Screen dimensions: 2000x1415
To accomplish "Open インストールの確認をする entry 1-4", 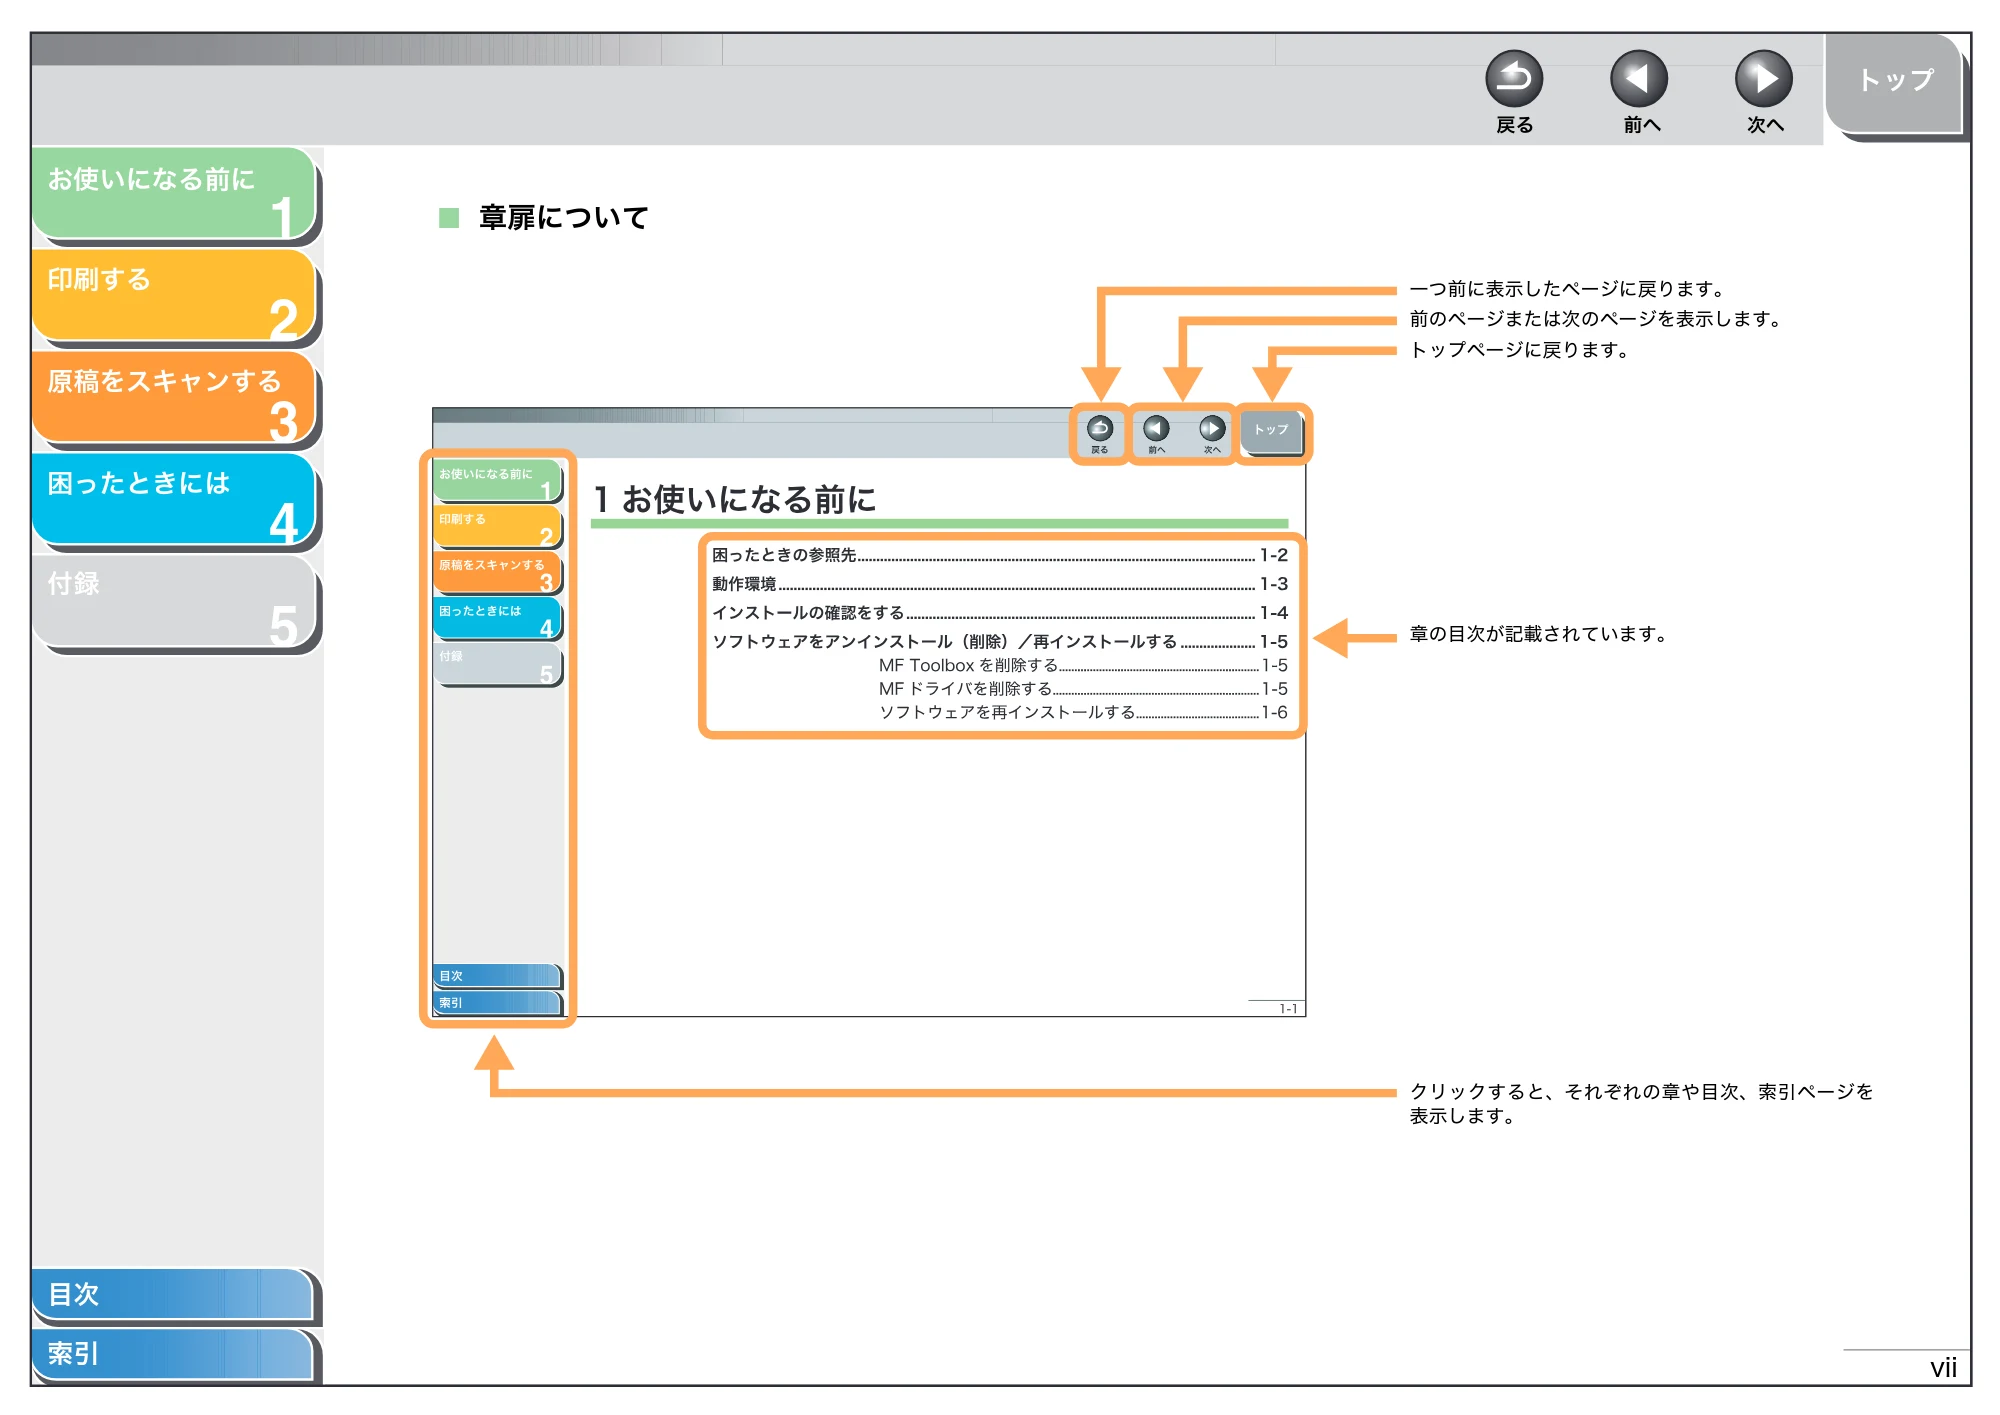I will [x=1000, y=613].
